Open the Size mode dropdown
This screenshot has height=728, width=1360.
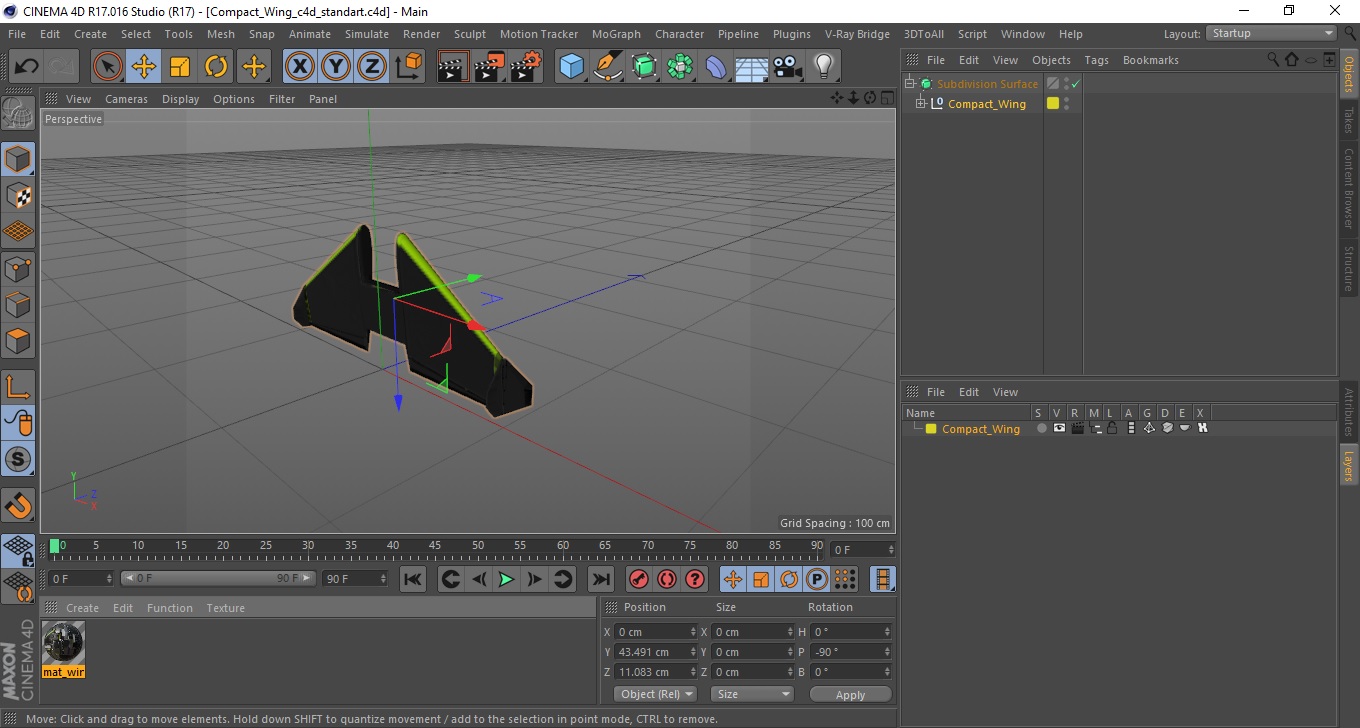pos(752,694)
